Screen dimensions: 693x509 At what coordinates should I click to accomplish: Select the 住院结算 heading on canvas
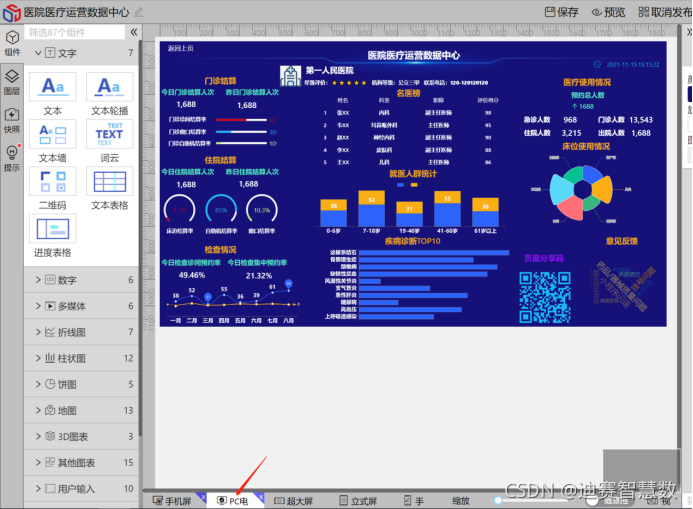[220, 160]
